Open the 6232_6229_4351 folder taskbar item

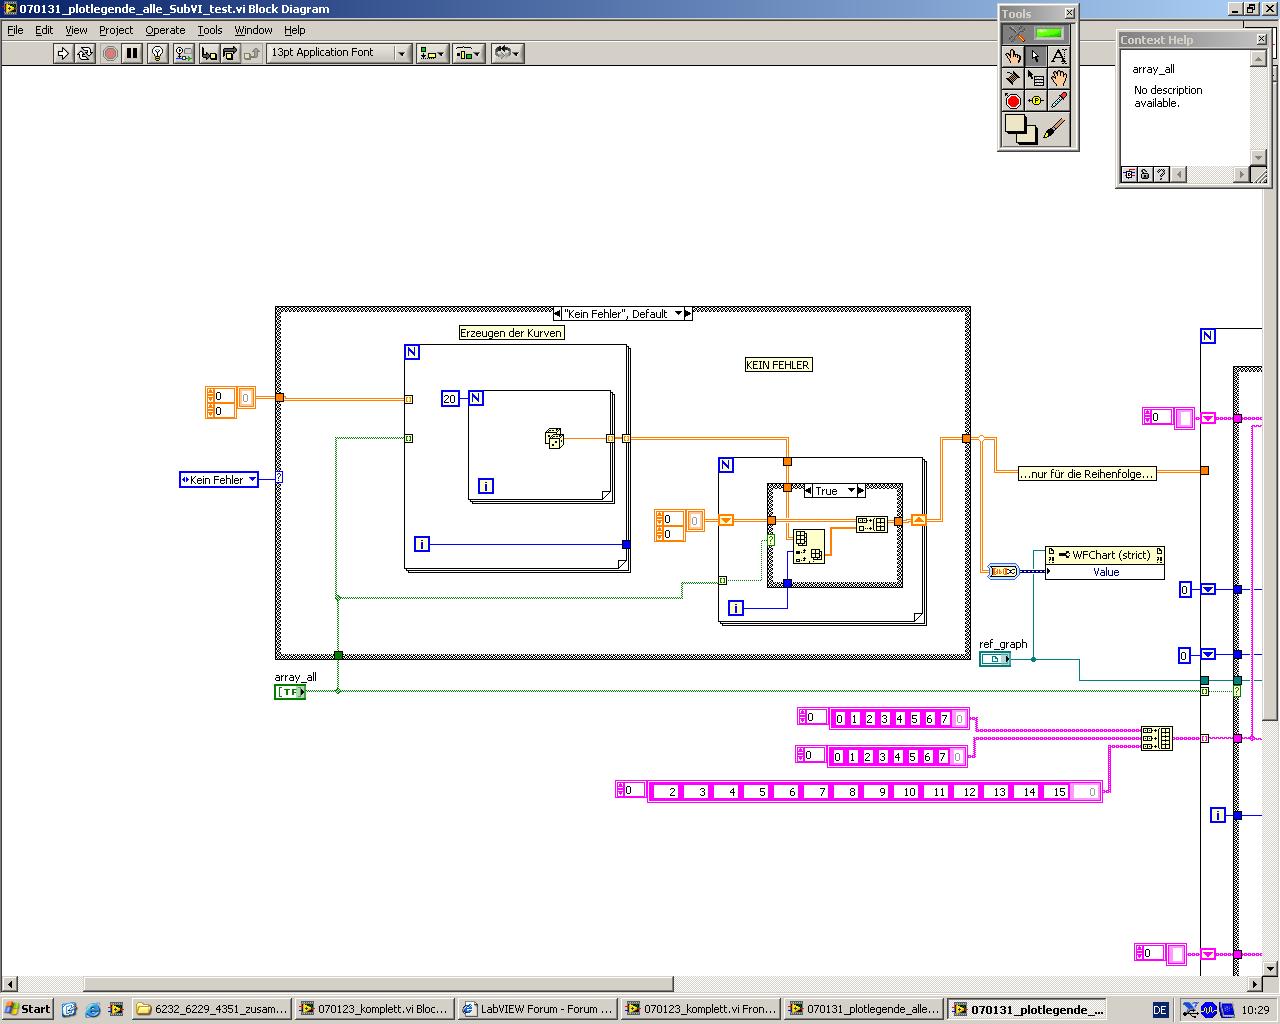coord(212,1009)
